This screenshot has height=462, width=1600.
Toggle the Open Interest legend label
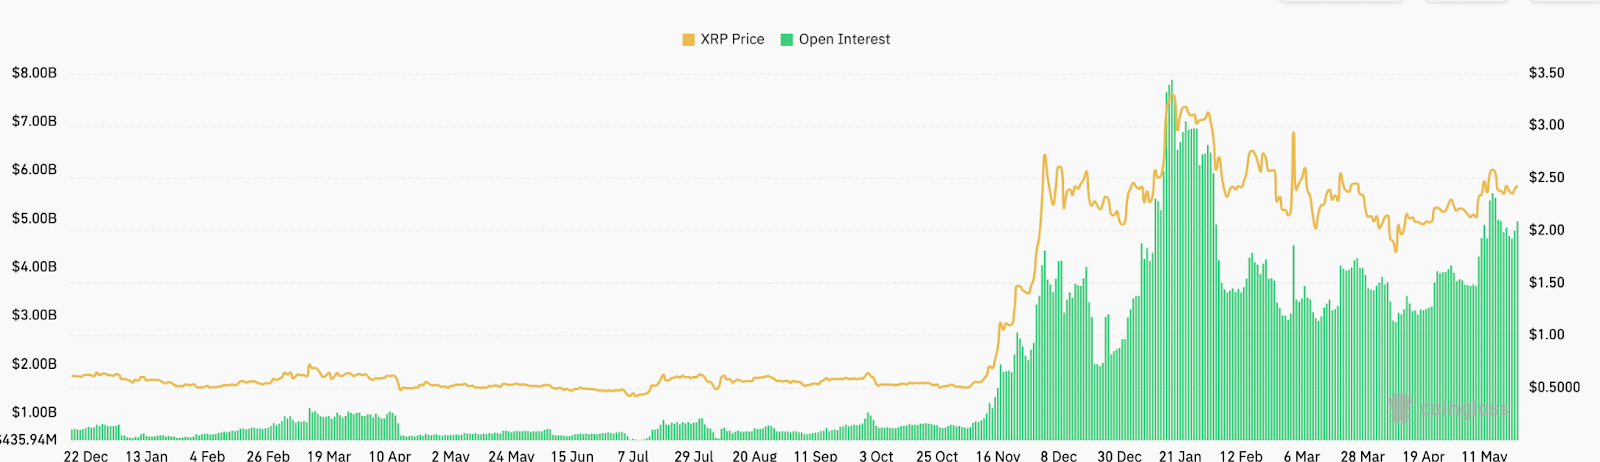[x=844, y=39]
